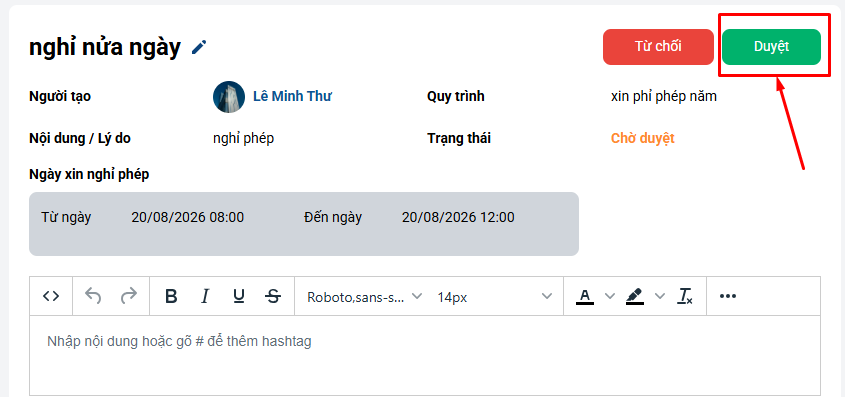The width and height of the screenshot is (845, 397).
Task: Click the green Duyệt approve button
Action: coord(771,47)
